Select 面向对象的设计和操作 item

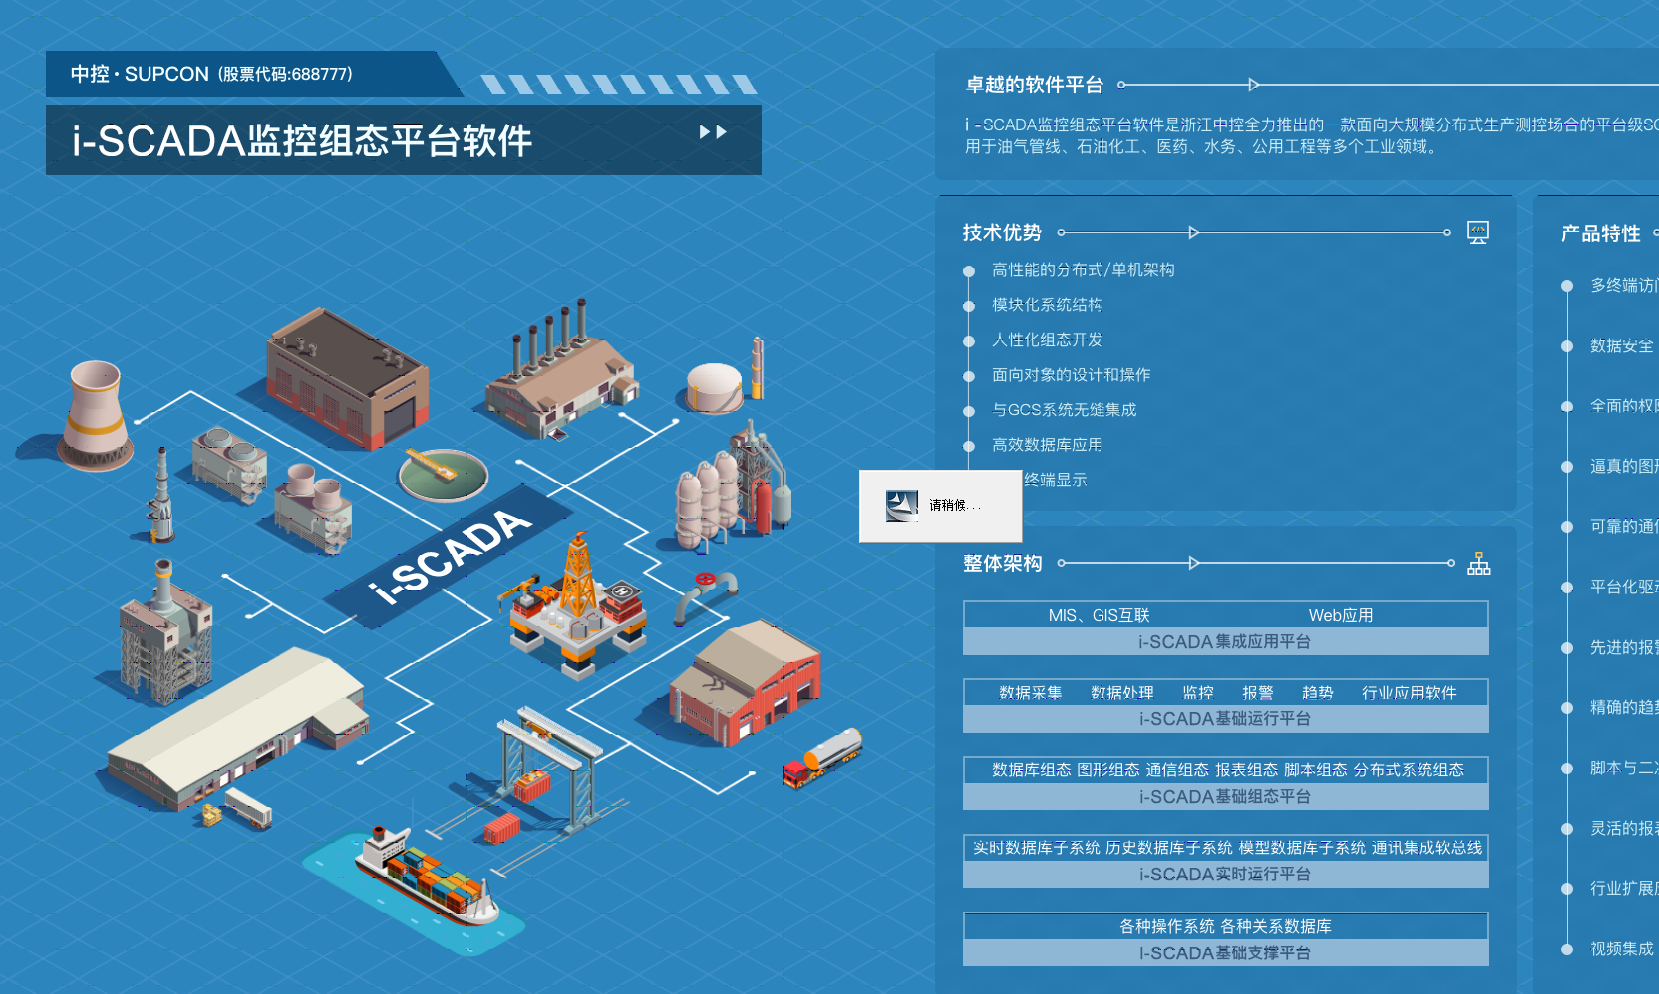1071,375
